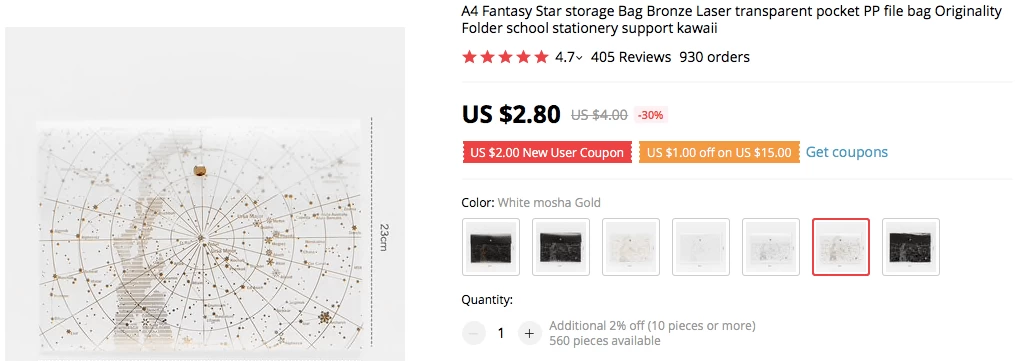Click the US $2.00 New User Coupon
Viewport: 1015px width, 361px height.
click(547, 153)
